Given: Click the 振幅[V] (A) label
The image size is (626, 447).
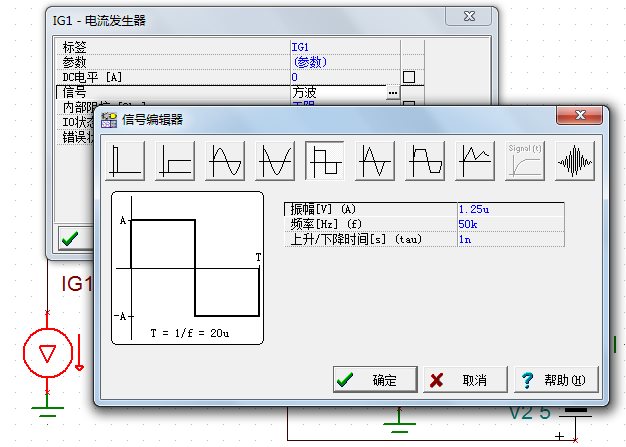Looking at the screenshot, I should pyautogui.click(x=323, y=209).
